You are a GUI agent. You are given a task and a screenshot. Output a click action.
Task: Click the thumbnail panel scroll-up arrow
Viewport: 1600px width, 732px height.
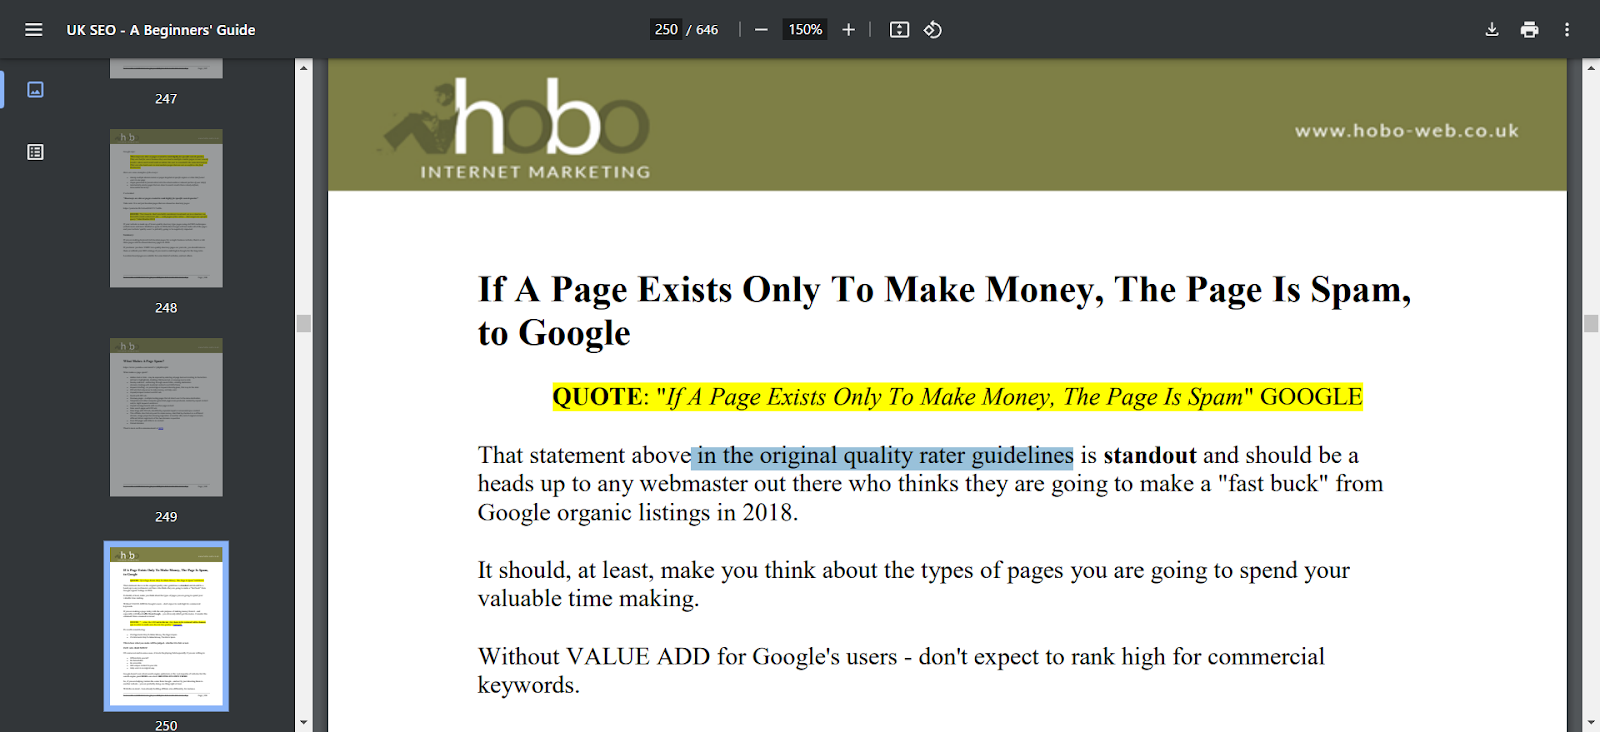click(303, 67)
